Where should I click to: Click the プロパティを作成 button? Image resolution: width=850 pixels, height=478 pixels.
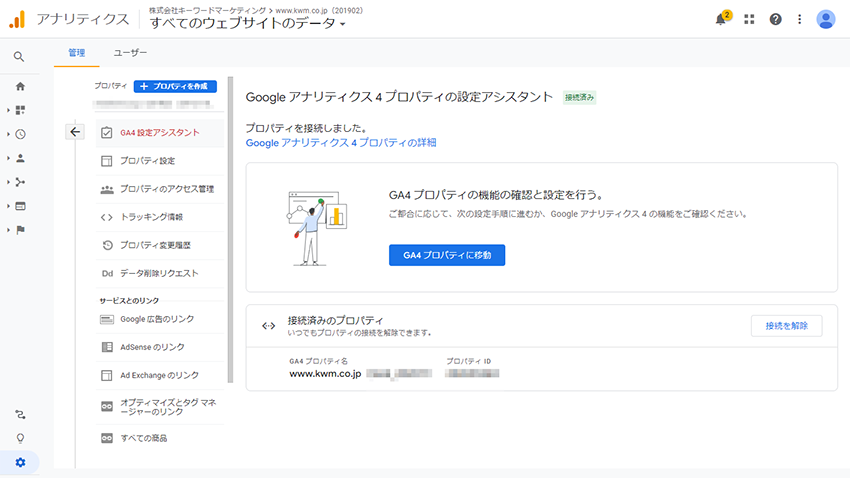[x=175, y=86]
